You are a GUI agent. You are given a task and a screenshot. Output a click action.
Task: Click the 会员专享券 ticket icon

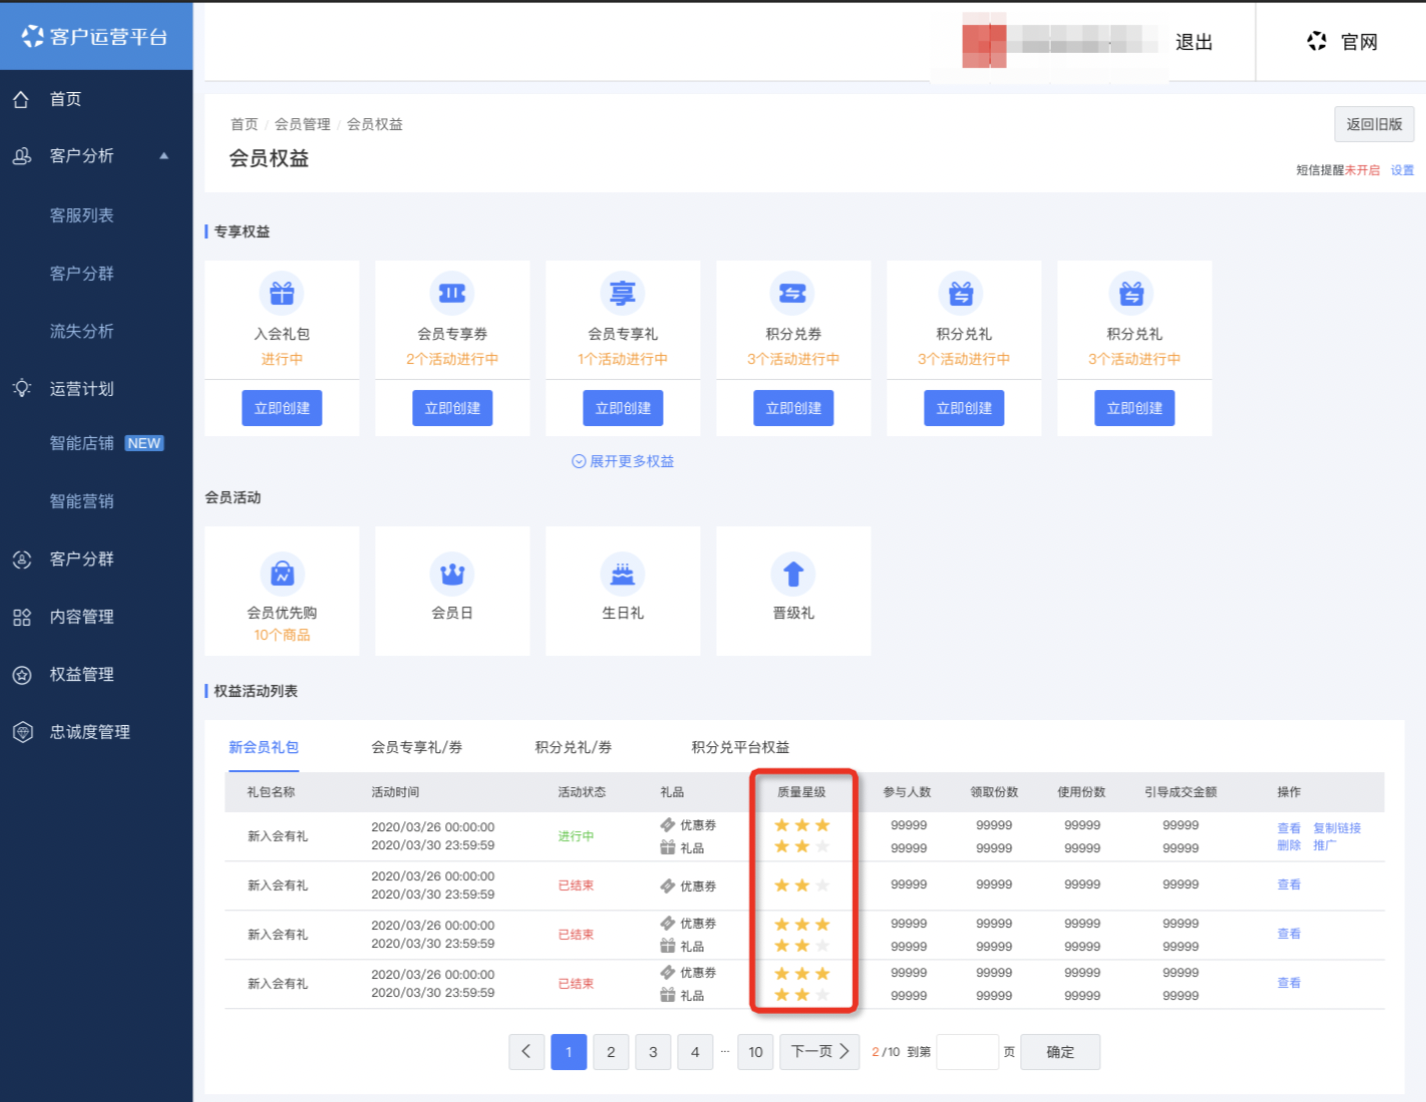(x=452, y=293)
